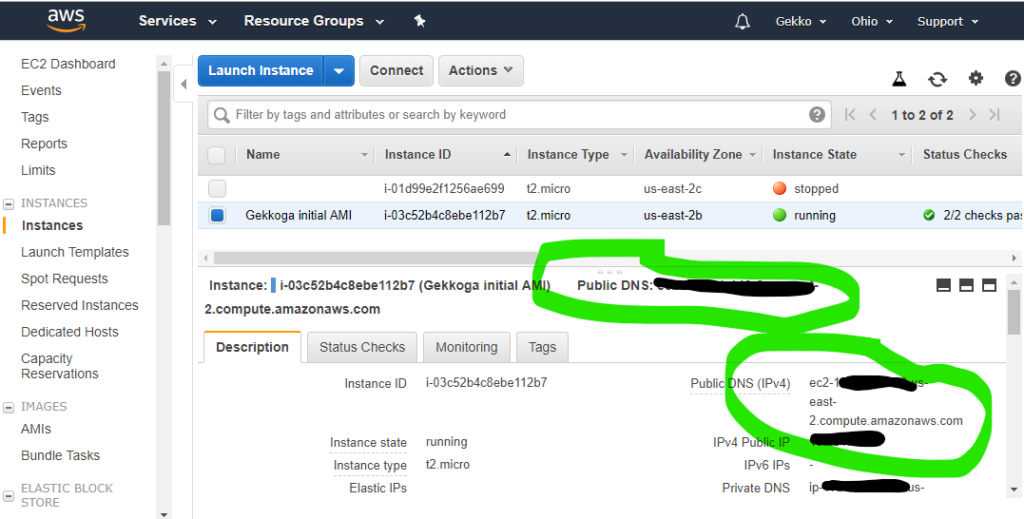Open the notifications bell icon
The image size is (1024, 519).
pos(742,22)
